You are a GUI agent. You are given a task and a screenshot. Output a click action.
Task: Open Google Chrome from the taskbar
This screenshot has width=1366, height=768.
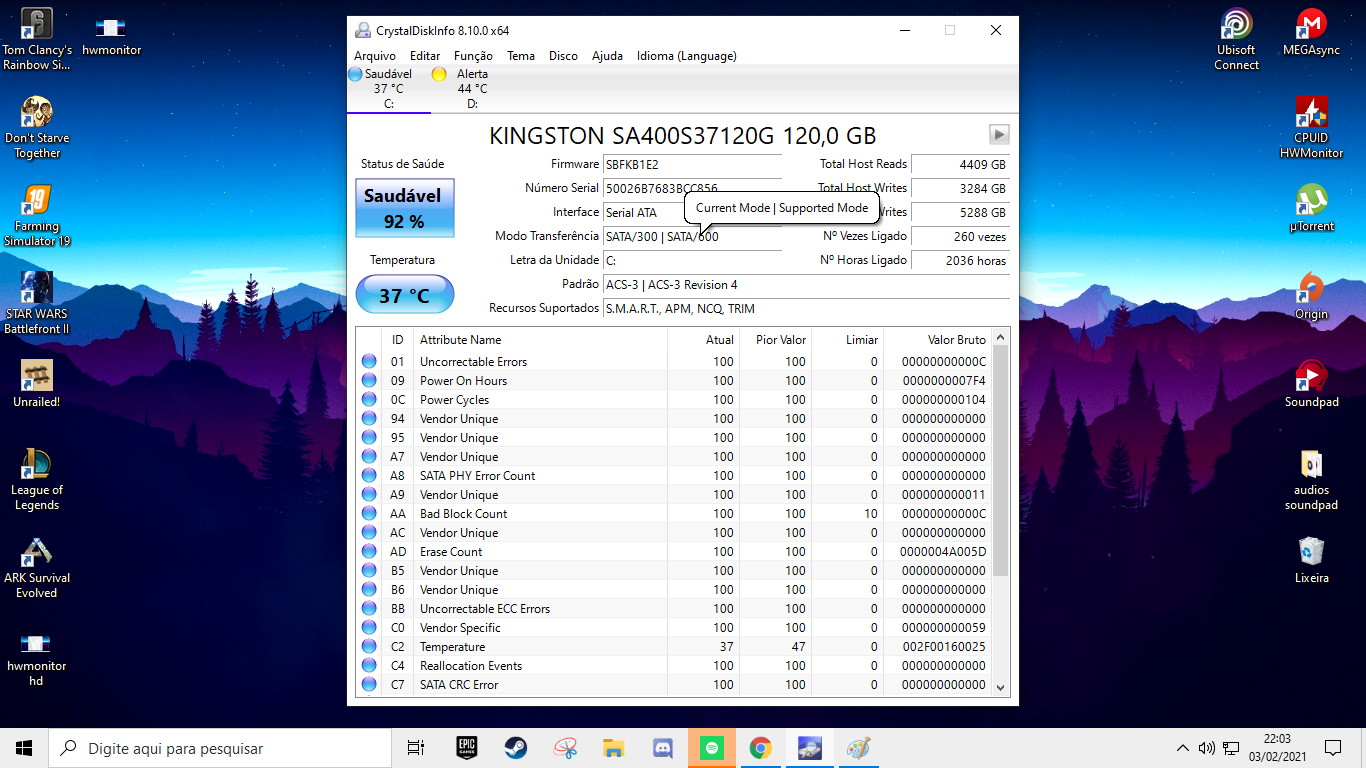[x=760, y=748]
